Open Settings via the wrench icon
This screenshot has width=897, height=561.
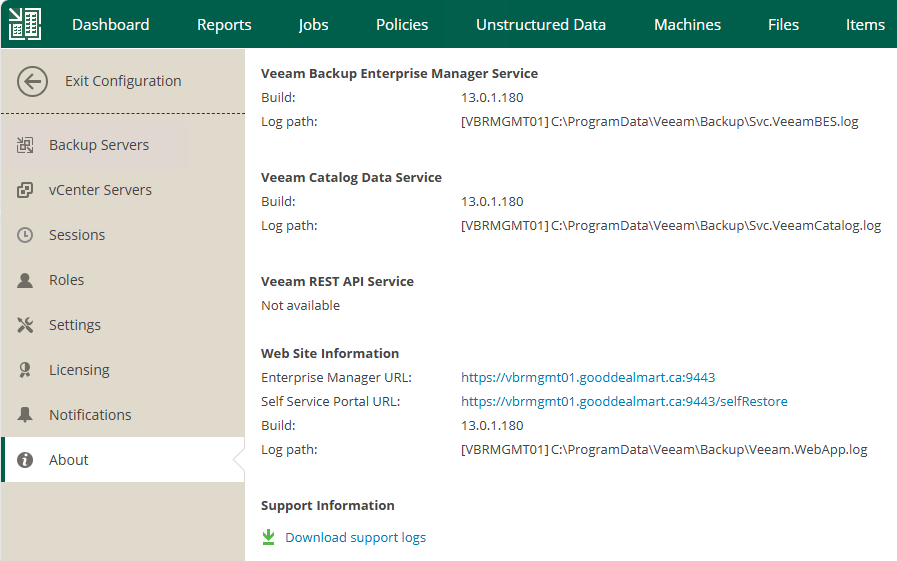[x=26, y=325]
